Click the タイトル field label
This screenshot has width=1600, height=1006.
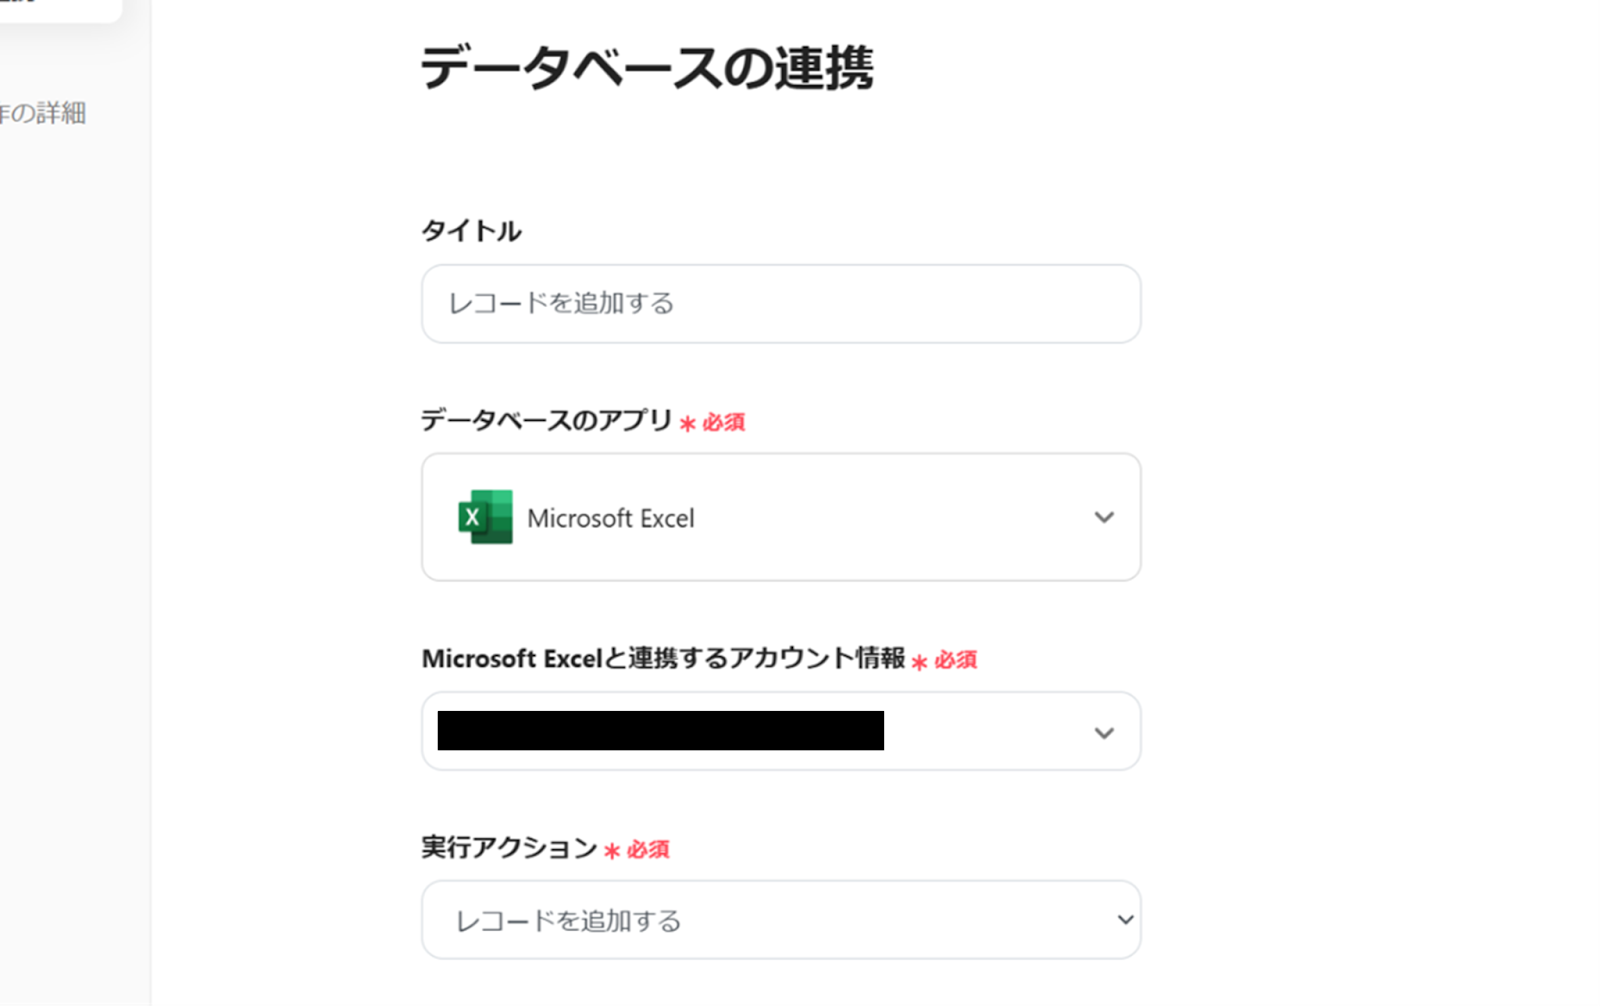(471, 231)
